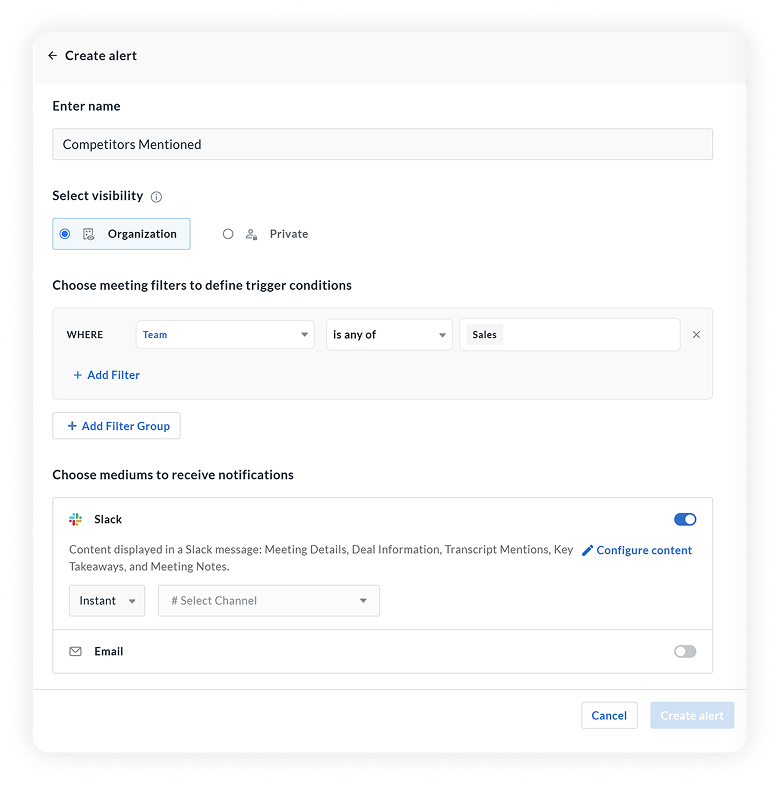Click the Add Filter link
The image size is (779, 785).
click(106, 375)
